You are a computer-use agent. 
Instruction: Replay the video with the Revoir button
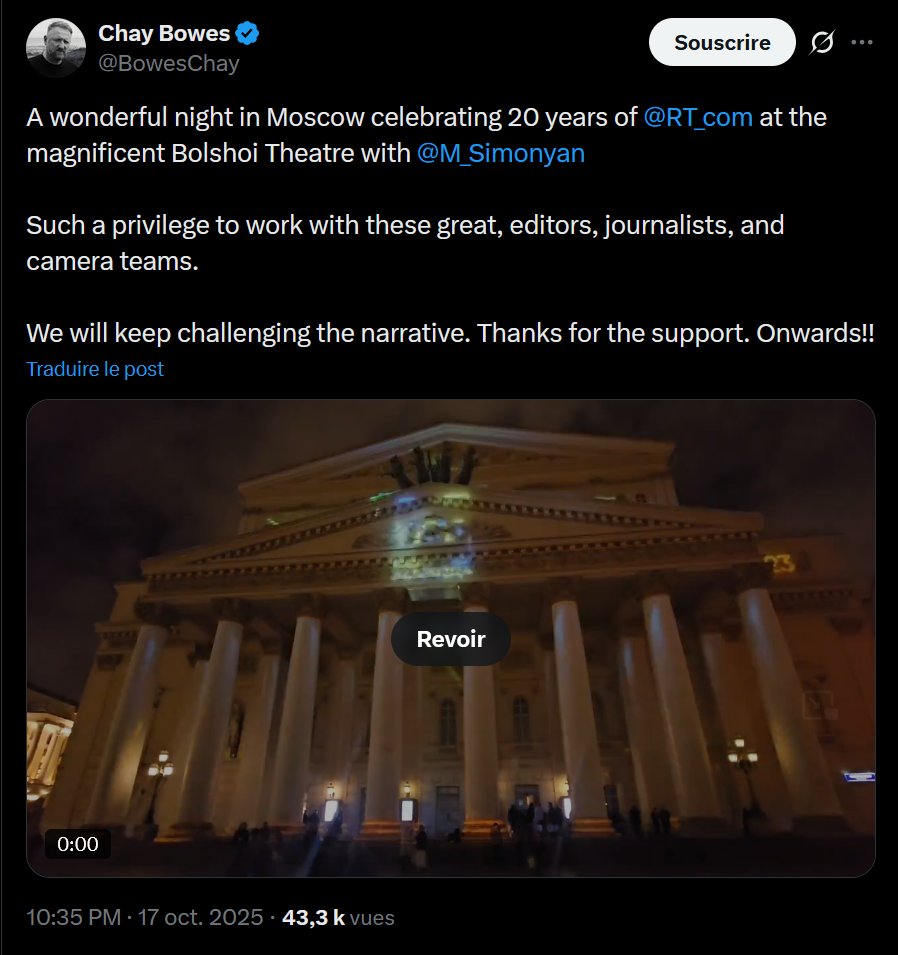point(451,639)
